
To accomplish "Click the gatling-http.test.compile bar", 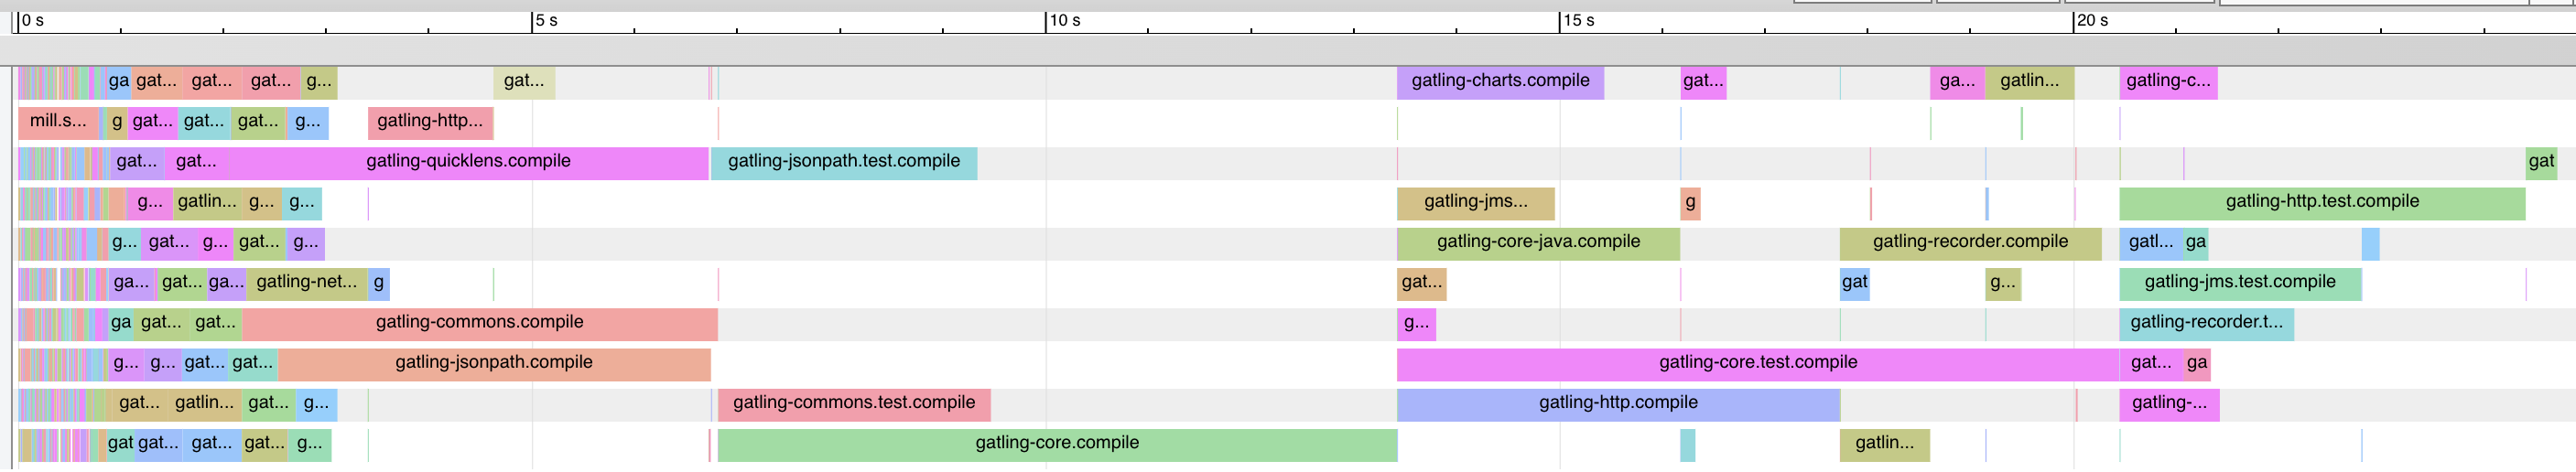I will pos(2322,203).
